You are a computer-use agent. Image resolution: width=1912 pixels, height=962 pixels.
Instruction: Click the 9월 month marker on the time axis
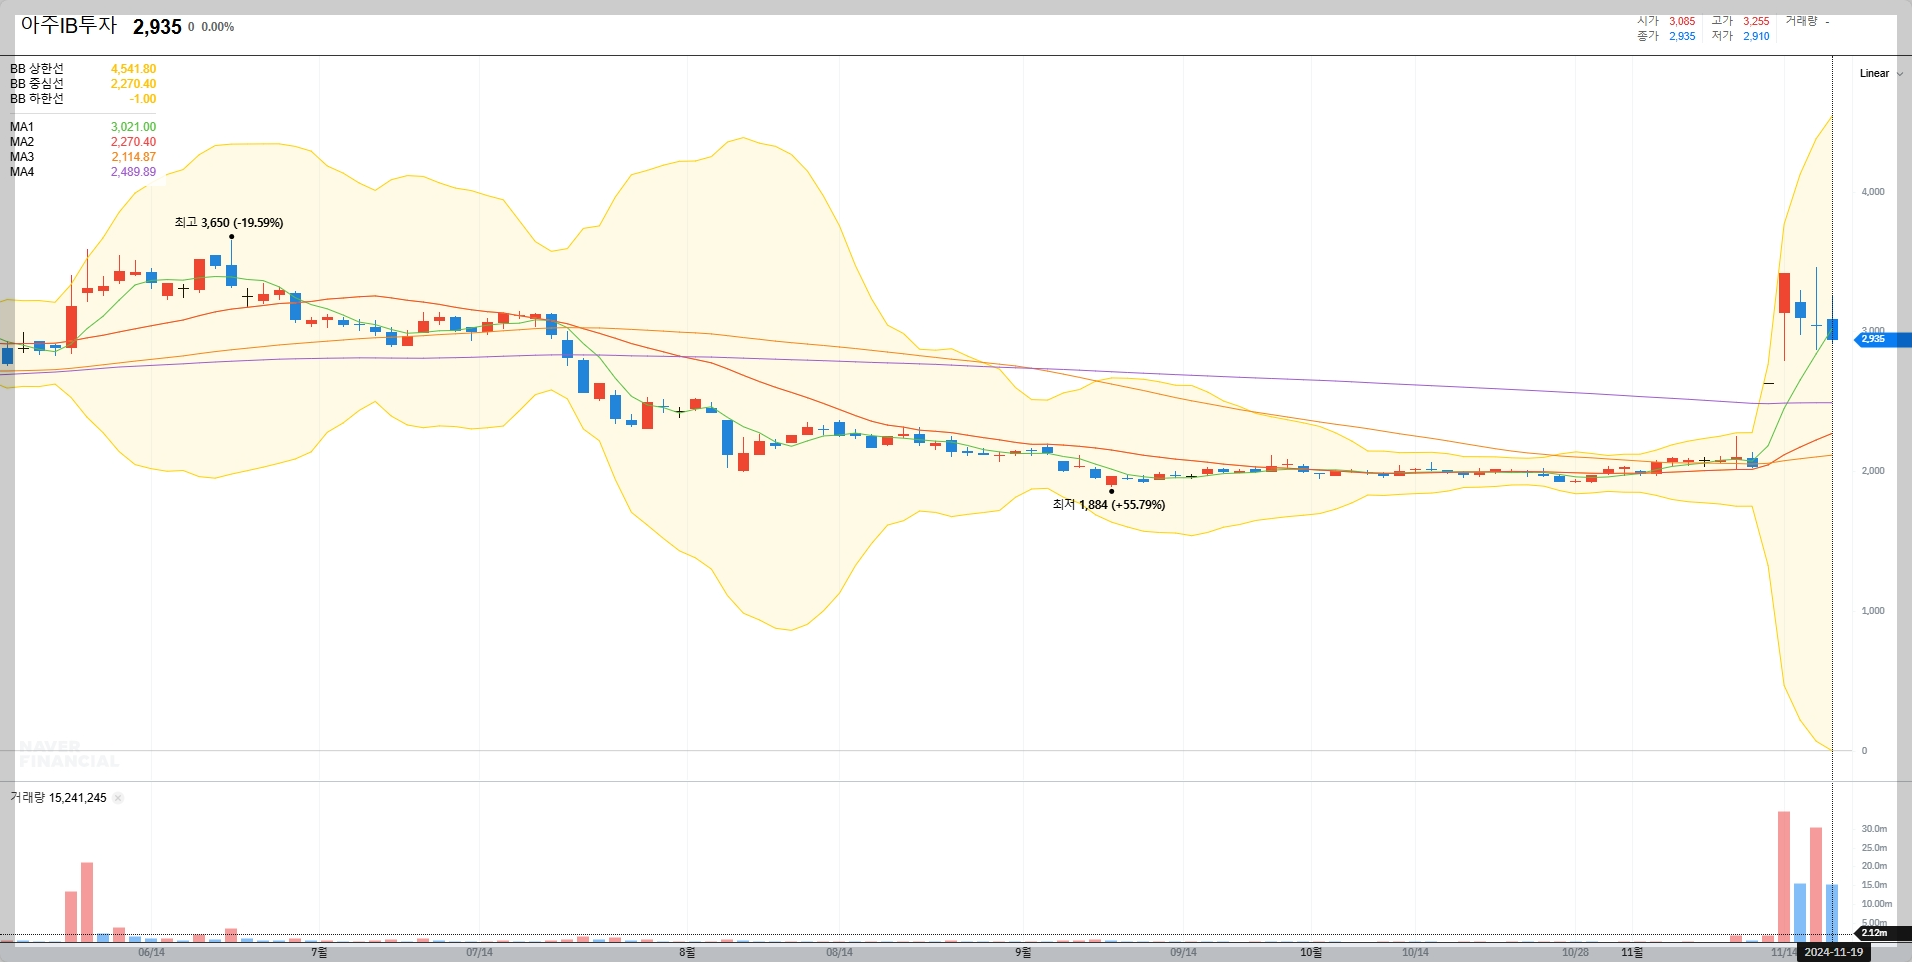point(1023,953)
